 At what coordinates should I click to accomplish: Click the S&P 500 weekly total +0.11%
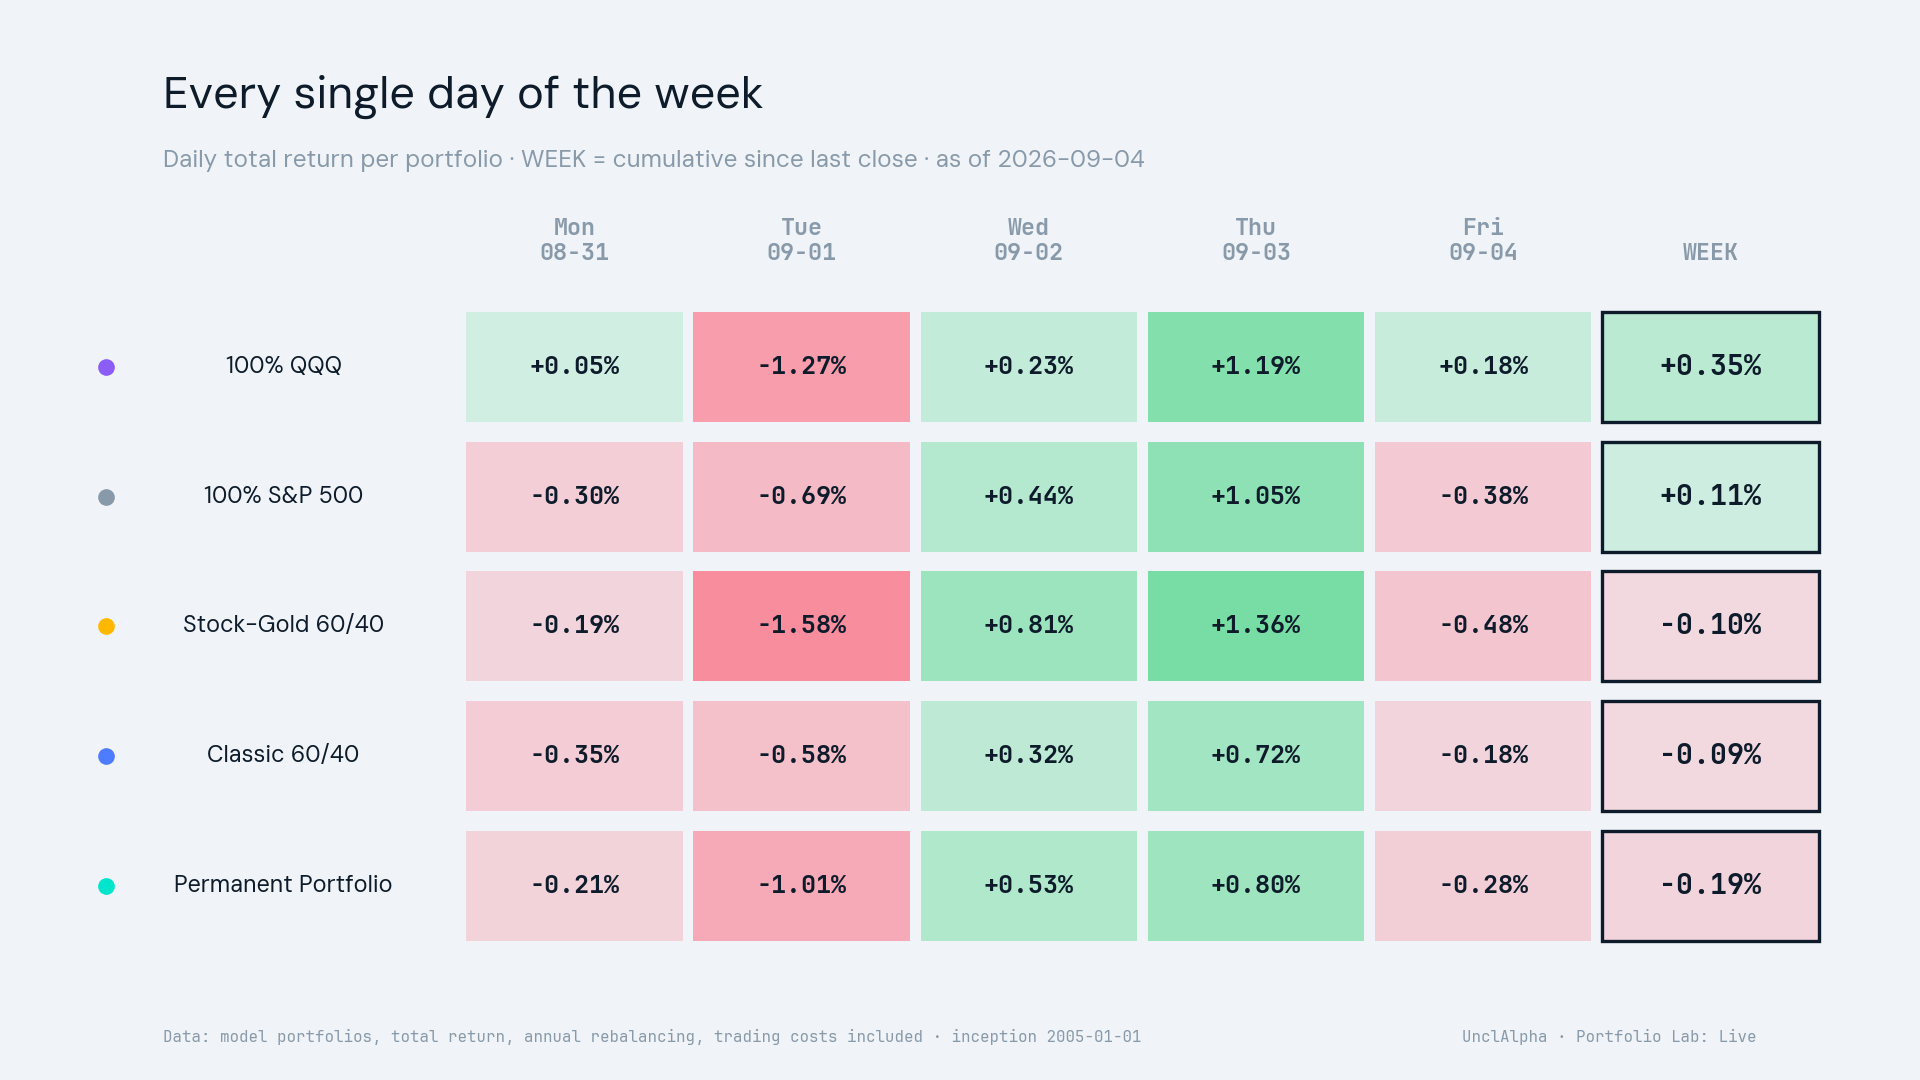click(1711, 497)
